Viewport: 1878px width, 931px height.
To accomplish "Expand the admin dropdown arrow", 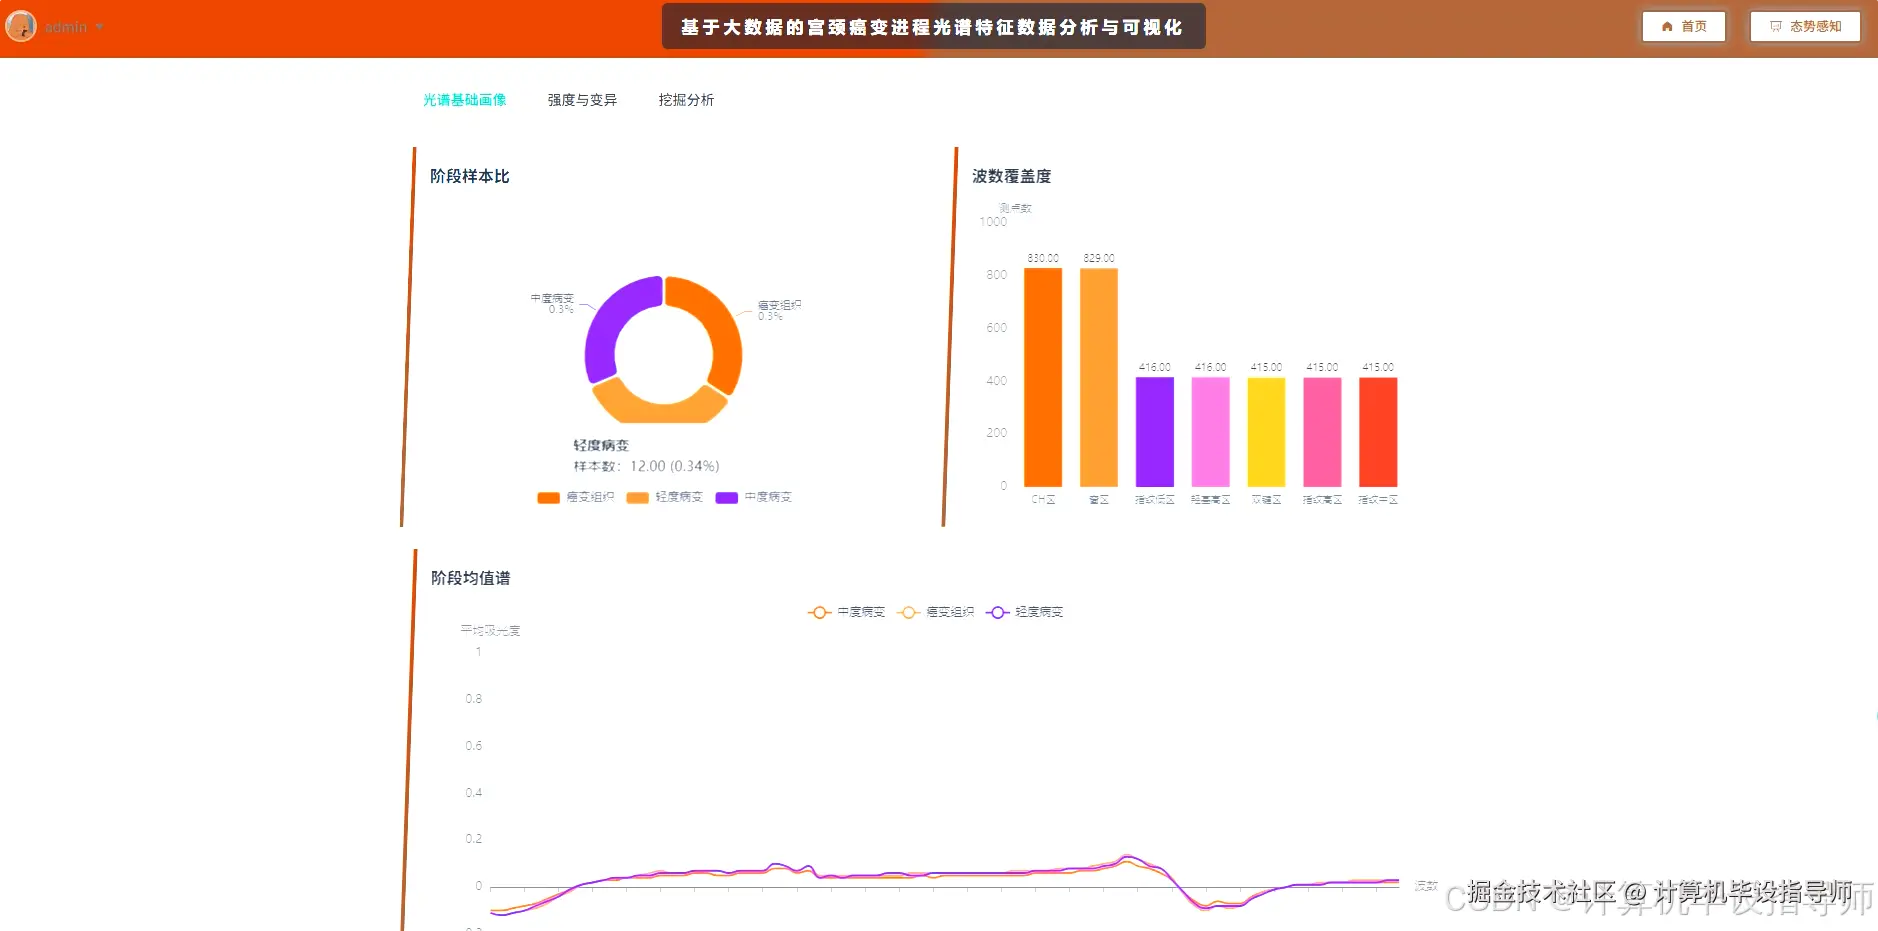I will point(99,27).
